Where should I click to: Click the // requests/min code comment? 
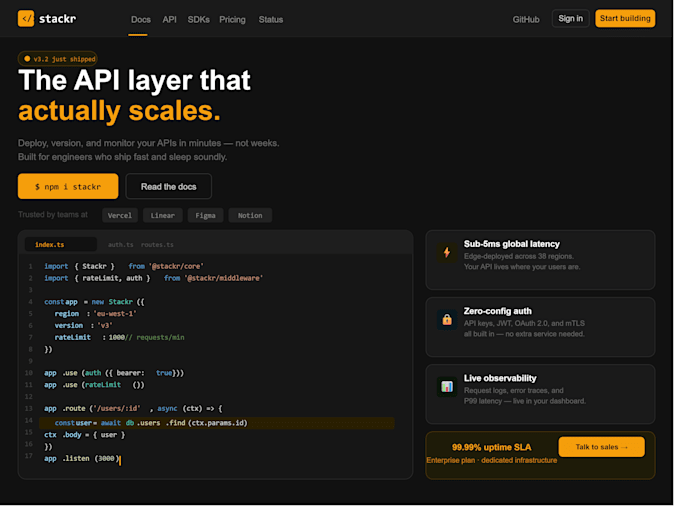pyautogui.click(x=155, y=337)
